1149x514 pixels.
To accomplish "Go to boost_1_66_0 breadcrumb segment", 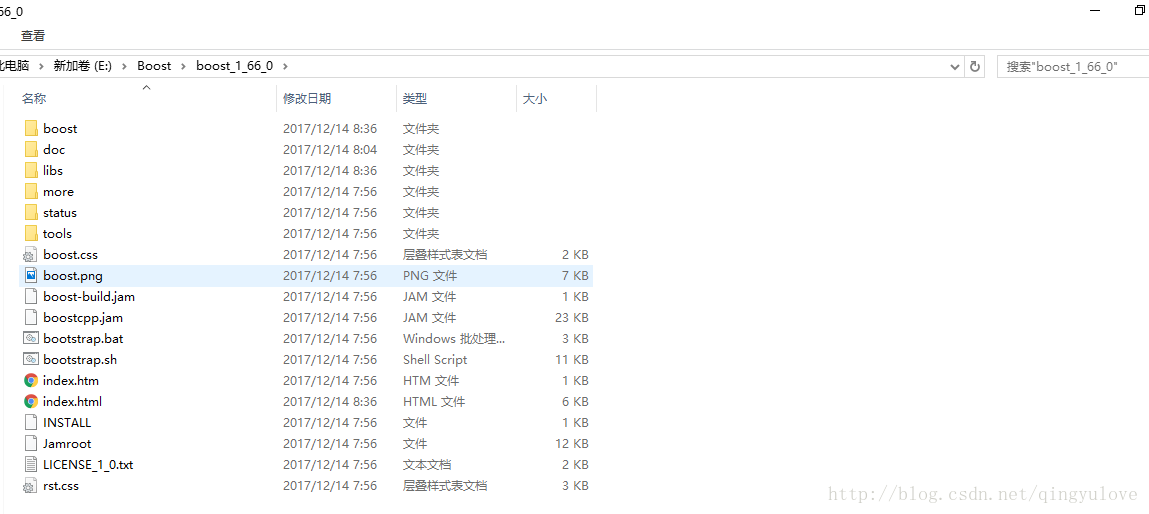I will [x=234, y=66].
